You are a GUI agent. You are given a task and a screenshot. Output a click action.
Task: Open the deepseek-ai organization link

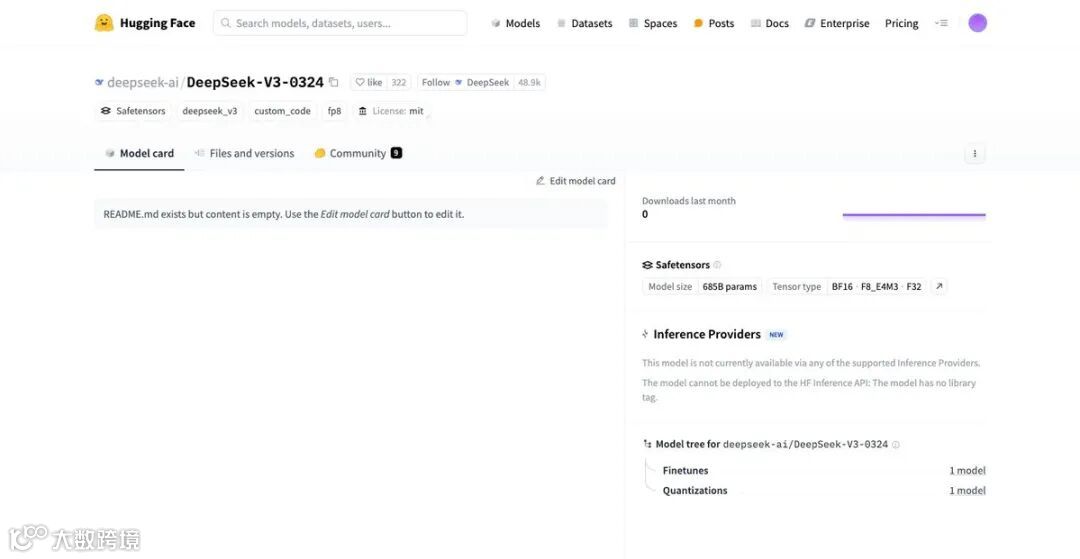tap(142, 83)
